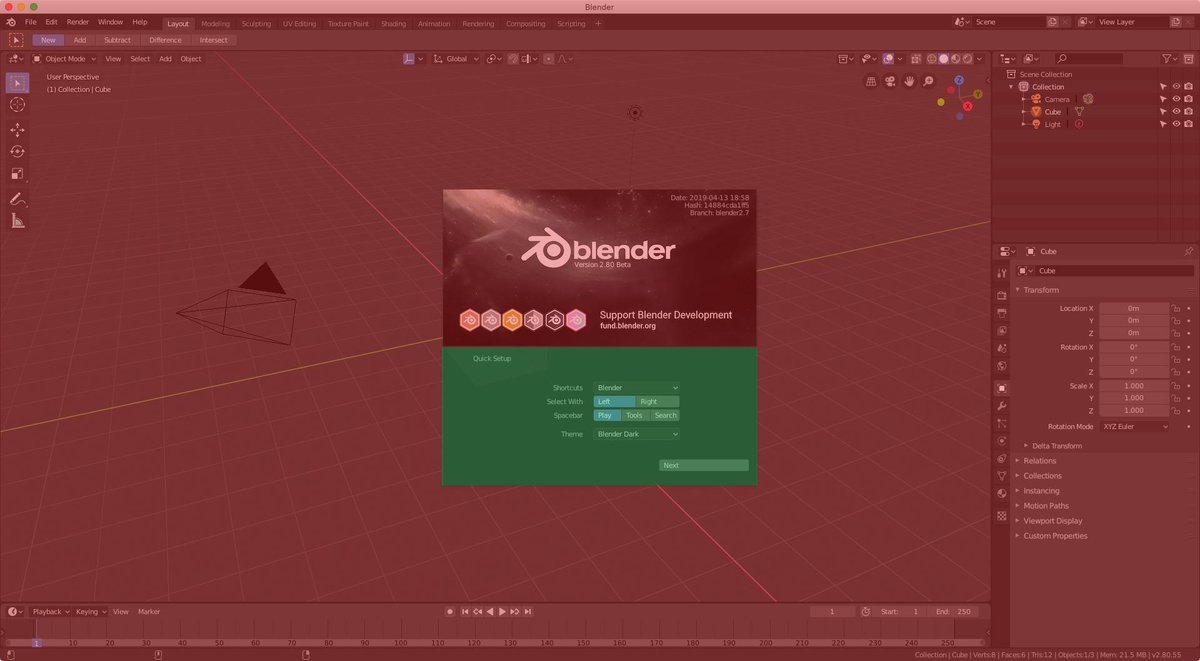1200x661 pixels.
Task: Choose Right for Select With
Action: tap(657, 401)
